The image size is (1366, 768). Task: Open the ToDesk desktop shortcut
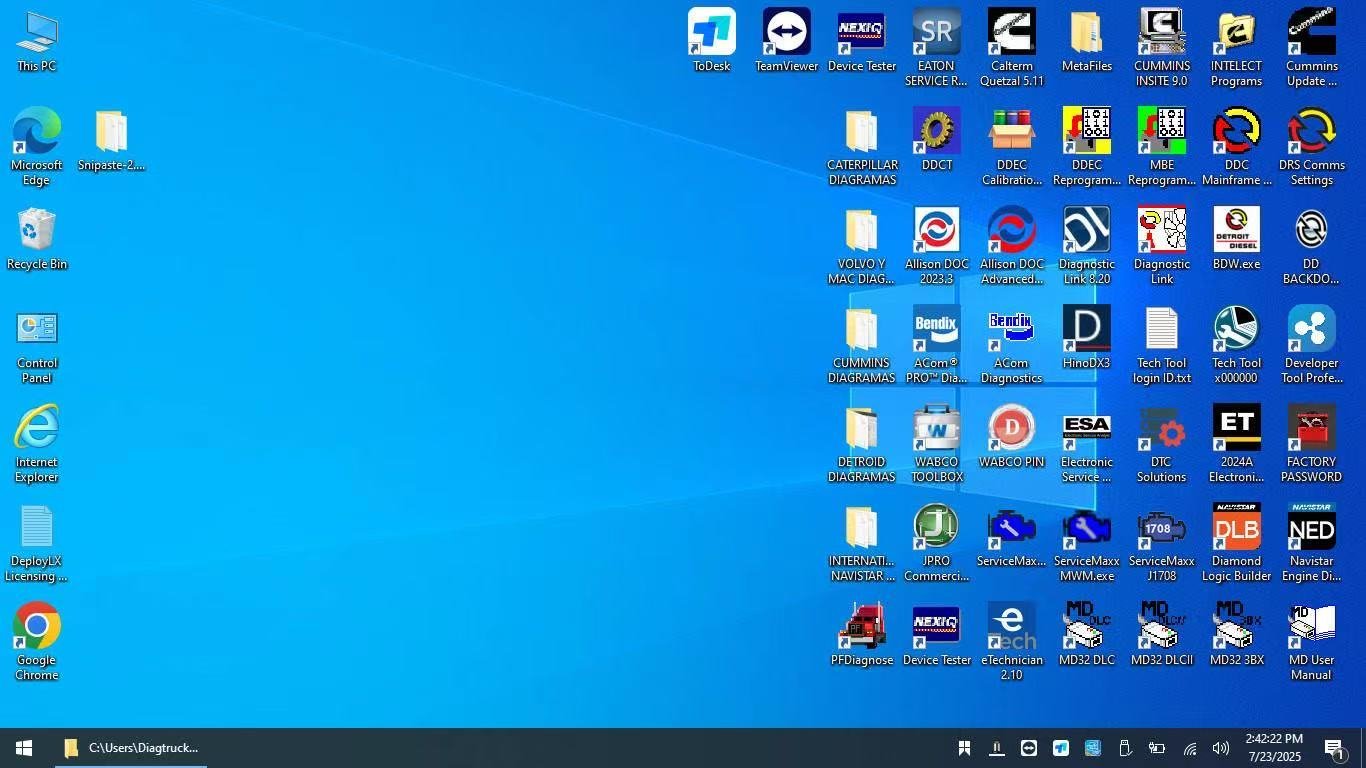point(711,33)
